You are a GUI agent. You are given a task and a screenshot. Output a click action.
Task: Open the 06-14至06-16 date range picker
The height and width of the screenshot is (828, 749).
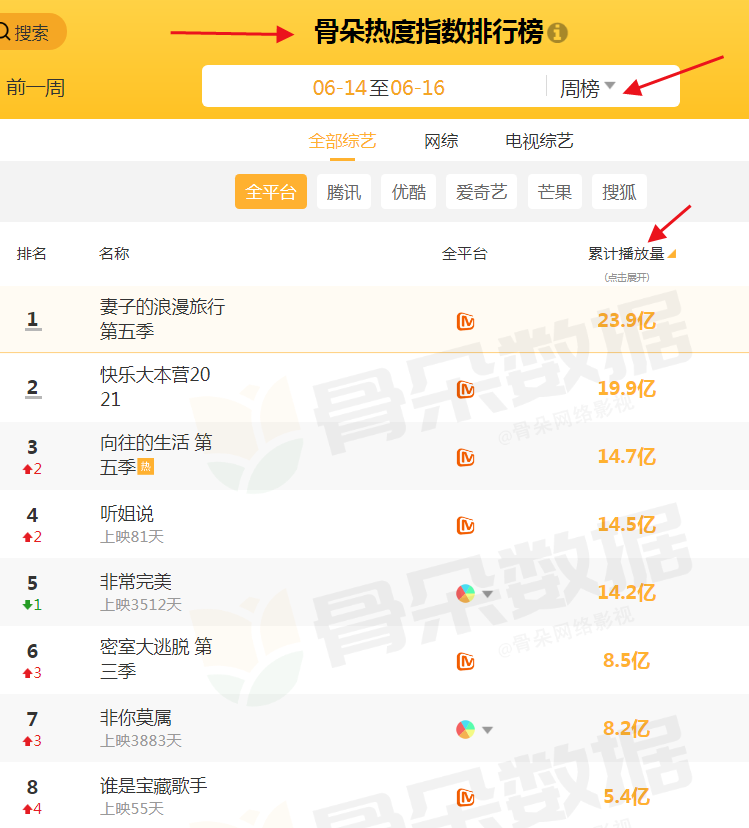pos(378,88)
